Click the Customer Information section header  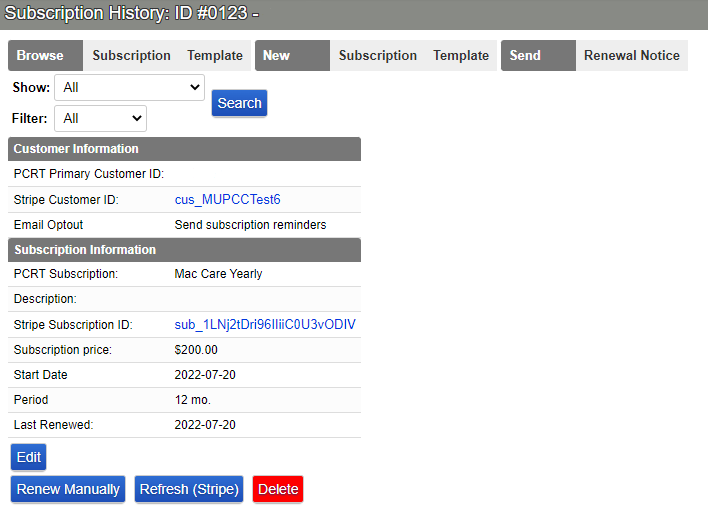tap(76, 149)
